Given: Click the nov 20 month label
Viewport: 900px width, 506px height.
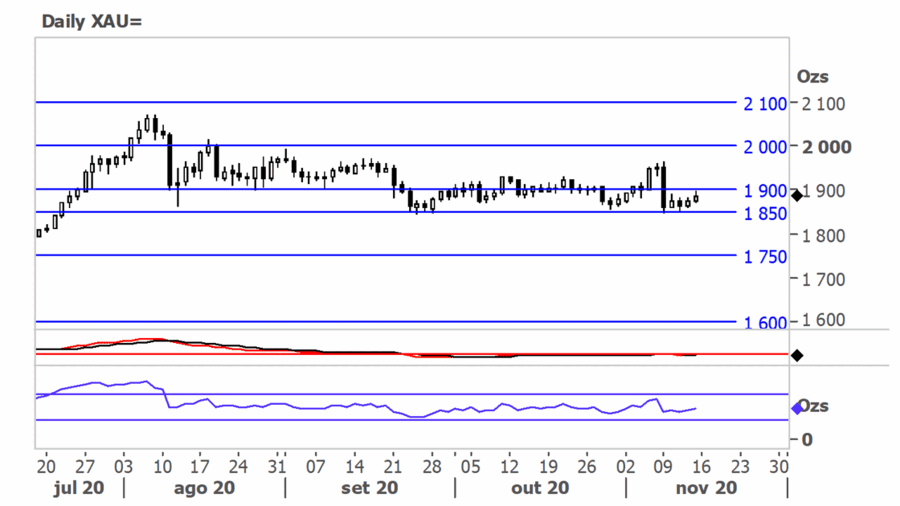Looking at the screenshot, I should (706, 488).
